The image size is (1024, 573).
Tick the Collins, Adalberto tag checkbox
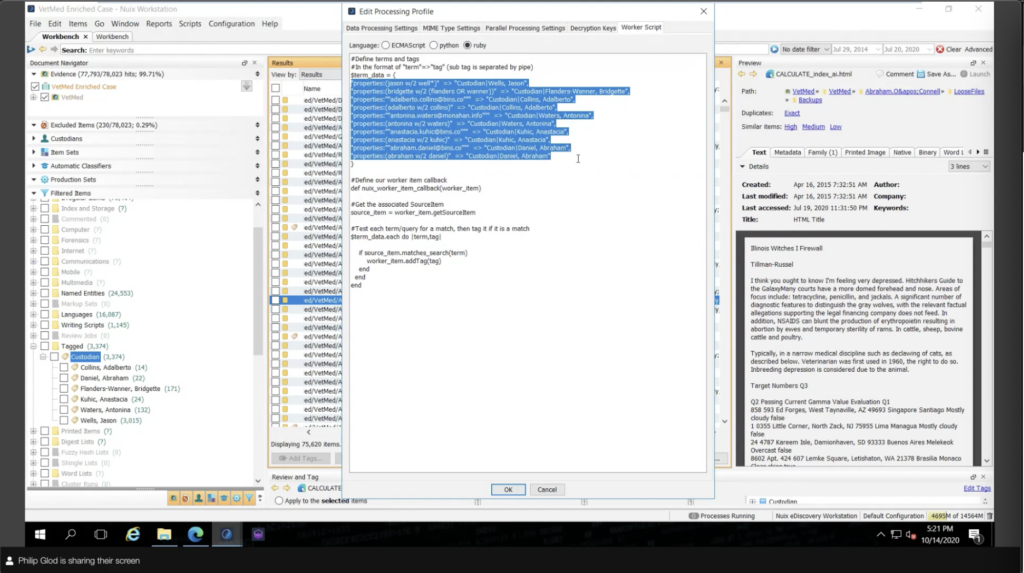tap(64, 367)
